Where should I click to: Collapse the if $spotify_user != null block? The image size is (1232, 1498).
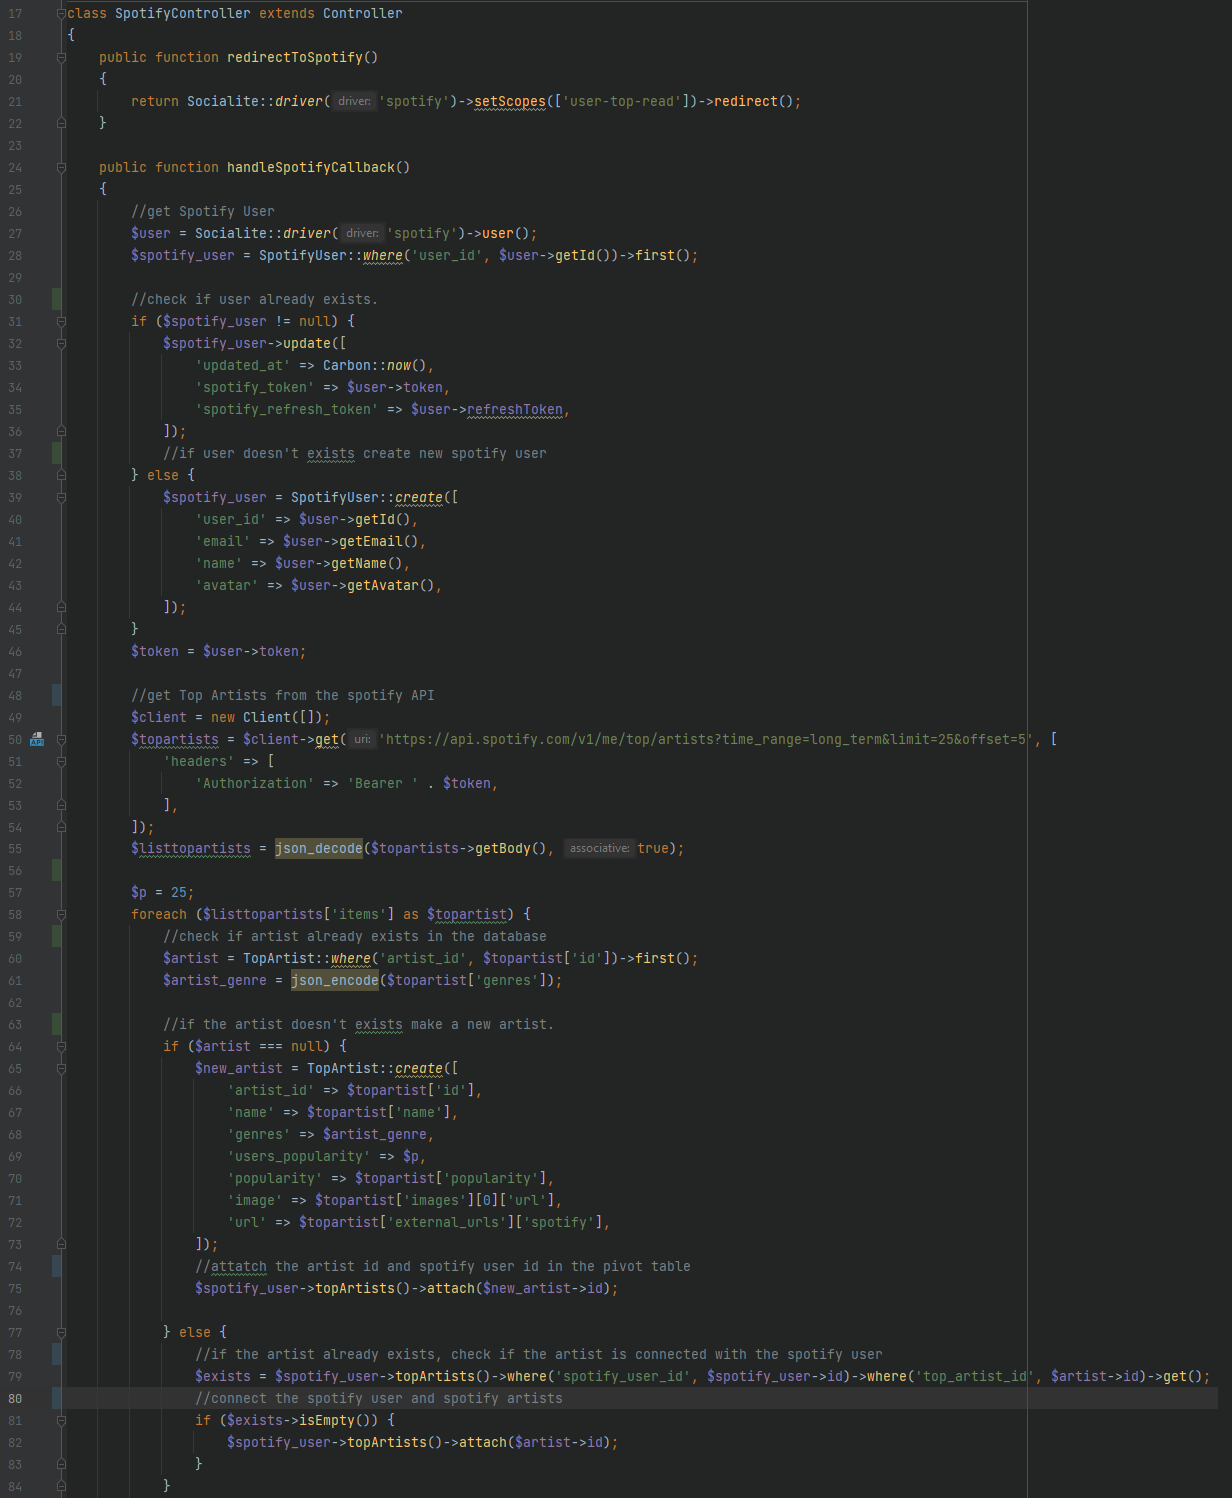click(61, 322)
